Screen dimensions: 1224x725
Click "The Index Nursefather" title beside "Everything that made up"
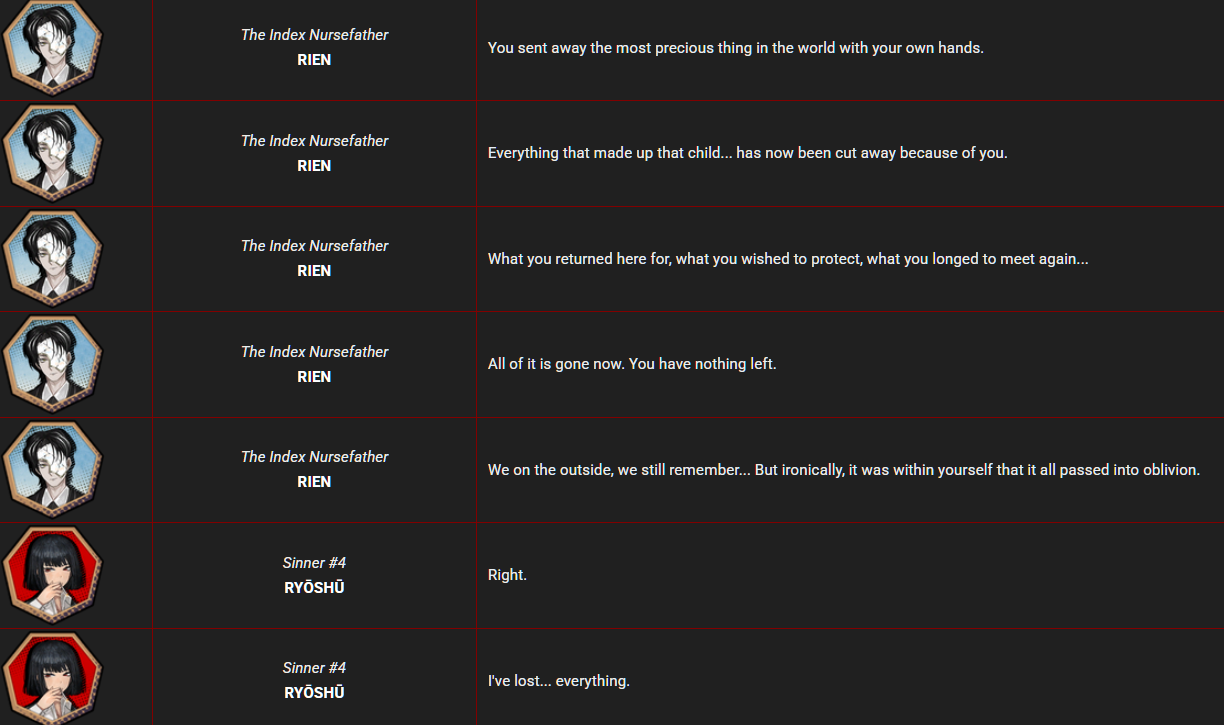click(314, 141)
